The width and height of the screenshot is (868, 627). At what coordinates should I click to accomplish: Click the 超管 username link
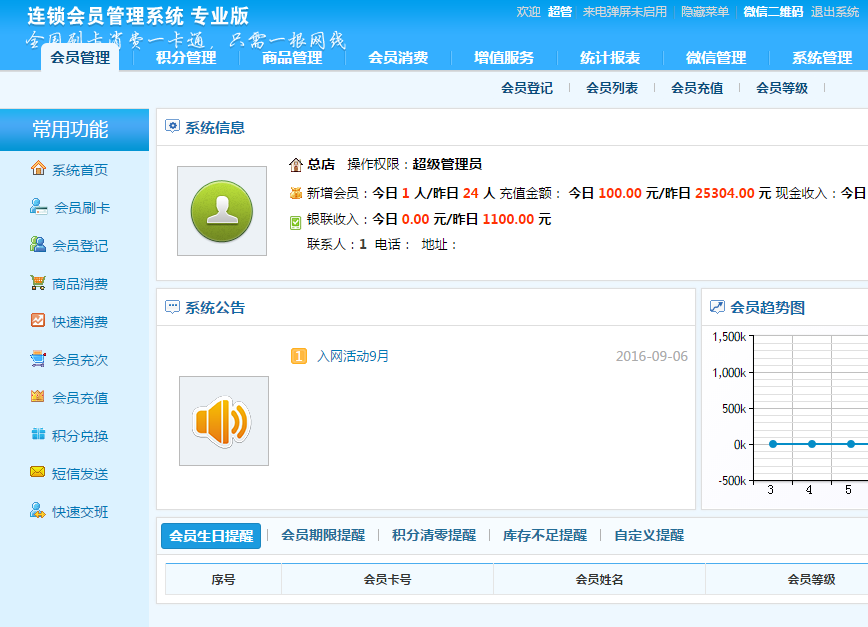[560, 12]
